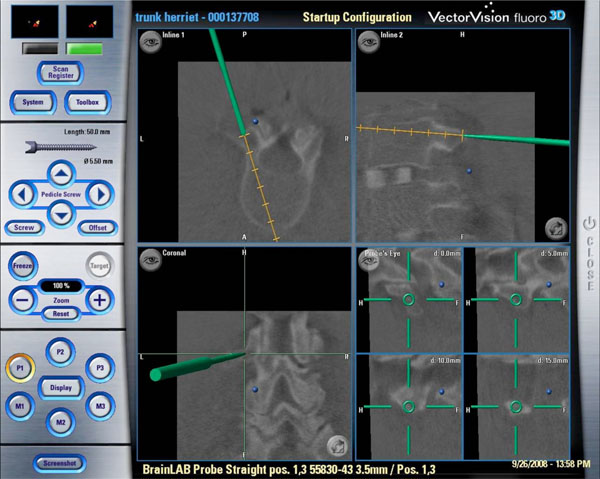The image size is (600, 479).
Task: Select the Offset button
Action: point(98,228)
